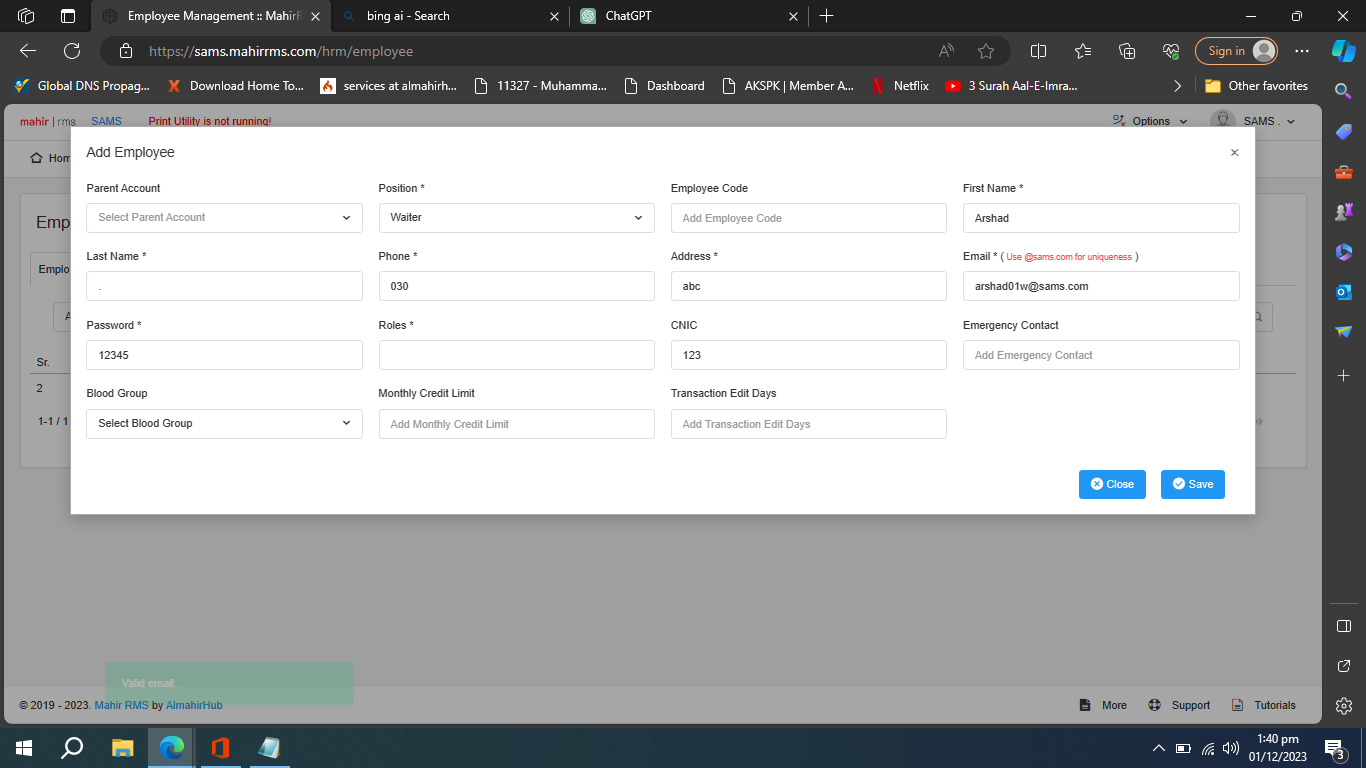This screenshot has width=1366, height=768.
Task: Open sidebar settings gear icon
Action: 1344,705
